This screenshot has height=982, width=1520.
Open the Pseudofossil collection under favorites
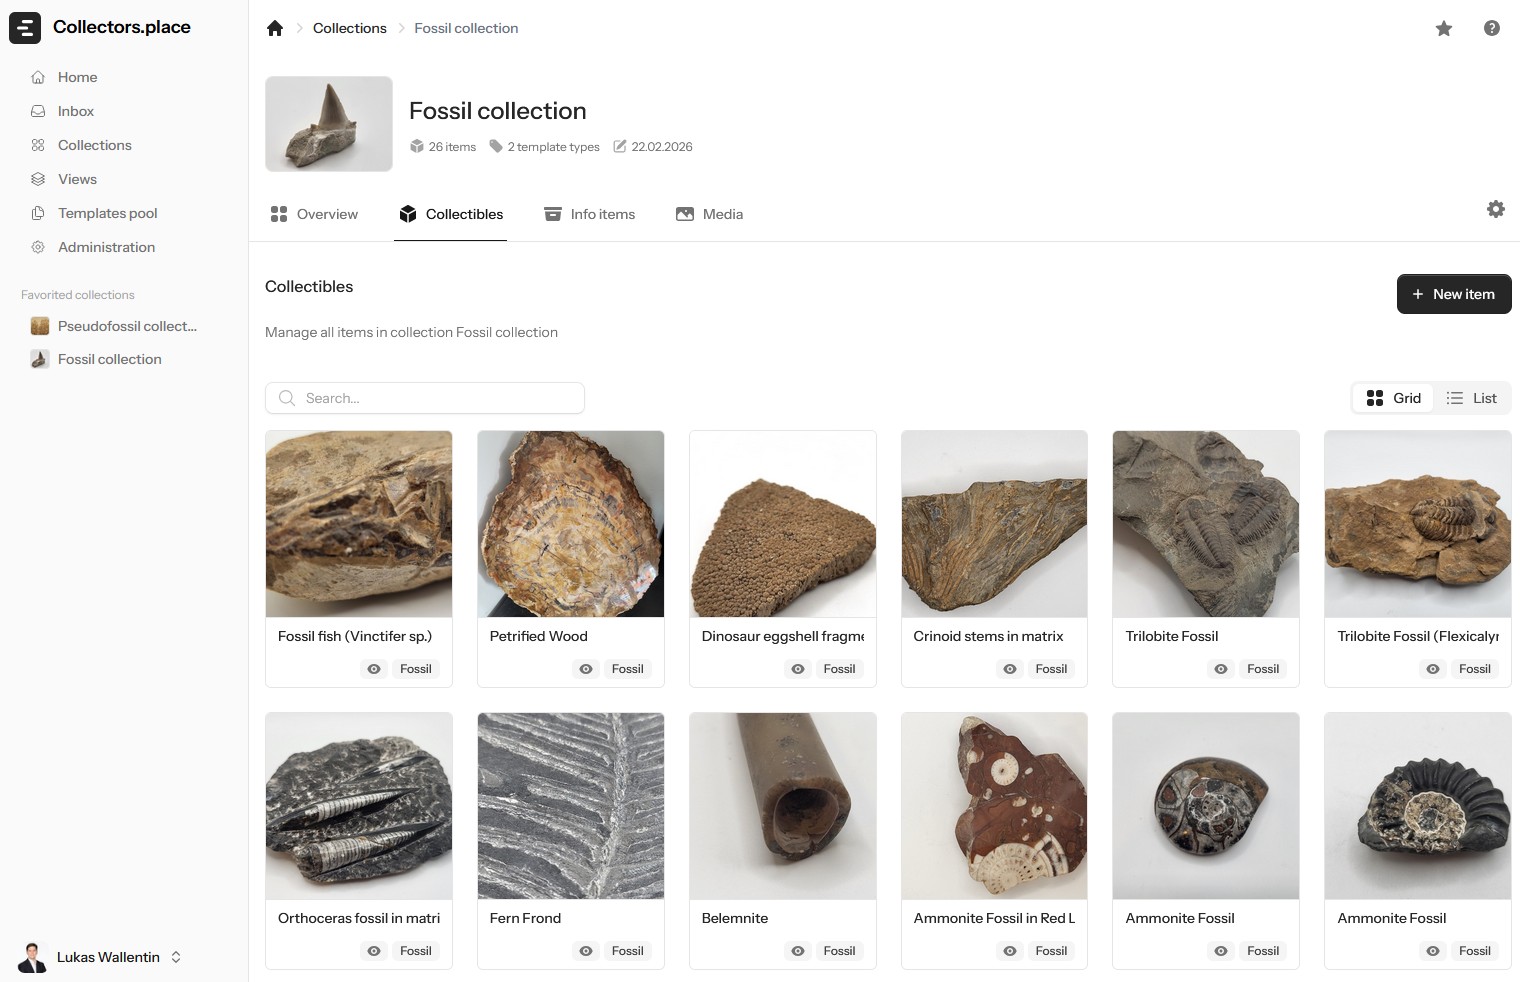pyautogui.click(x=126, y=326)
